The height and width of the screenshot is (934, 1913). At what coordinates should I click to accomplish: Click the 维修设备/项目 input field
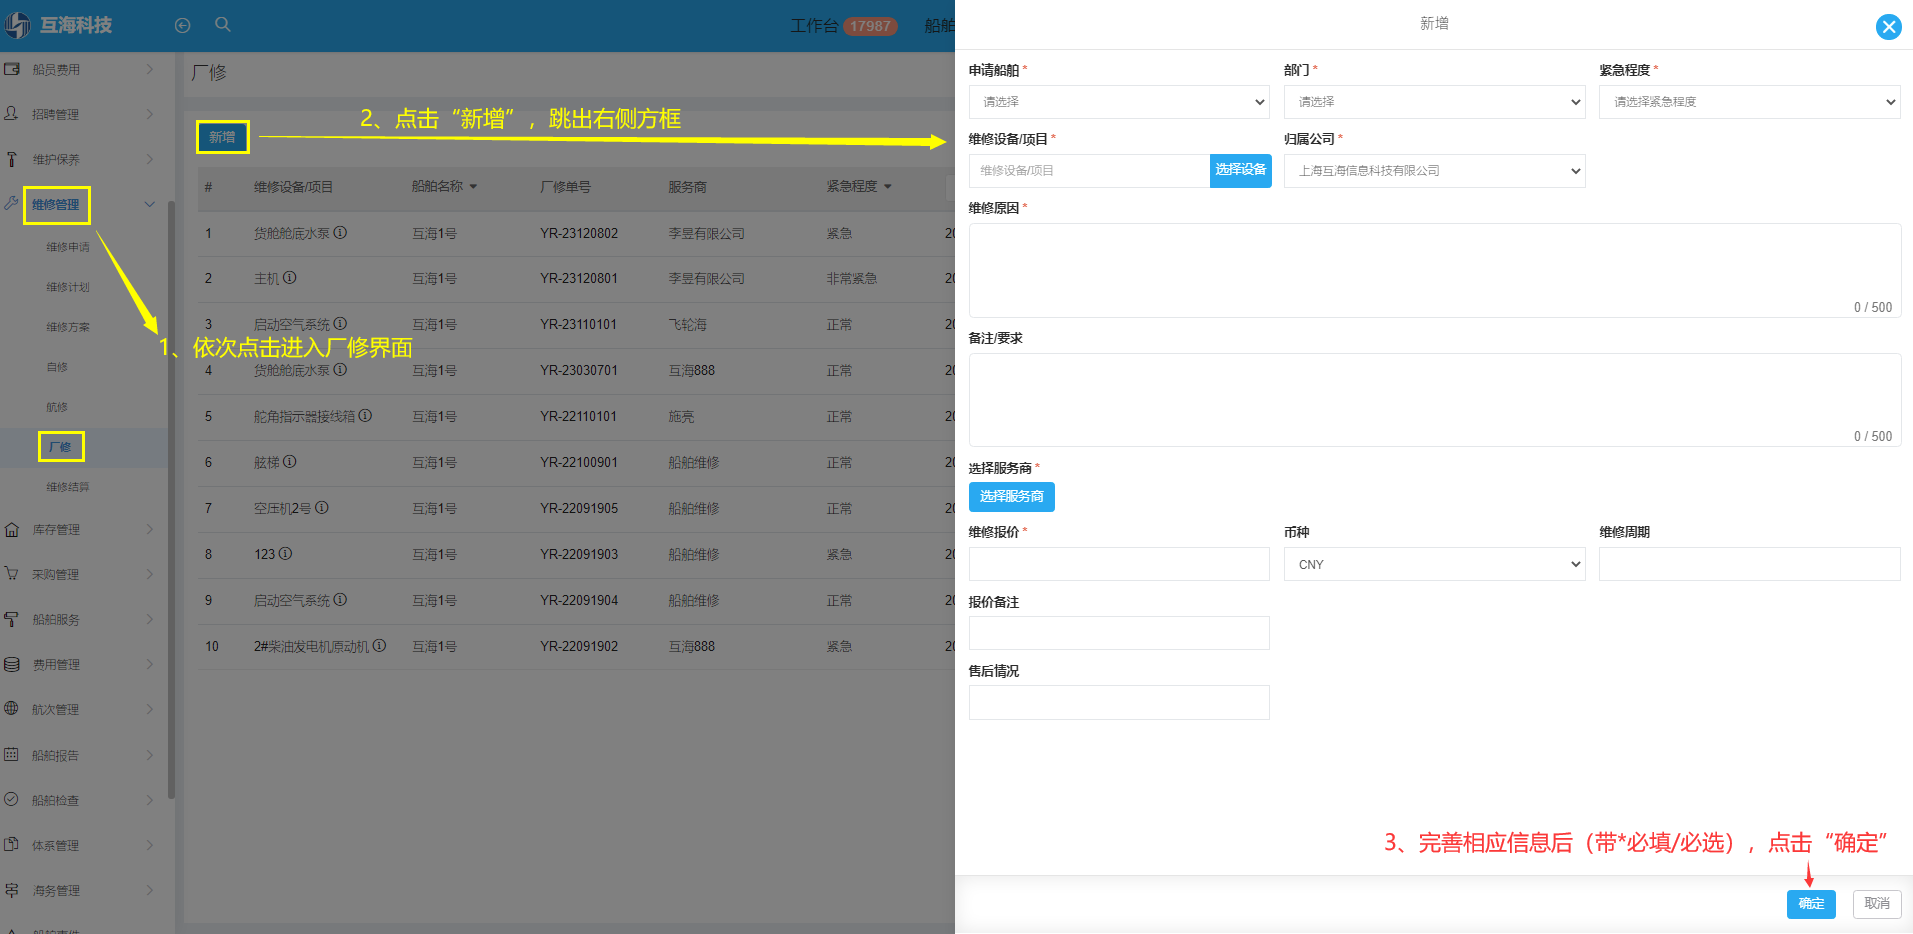1089,171
